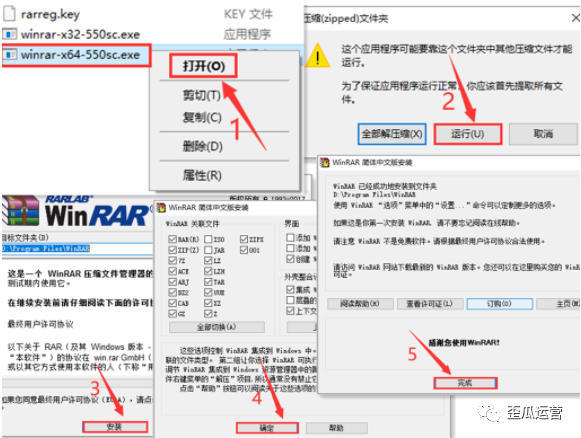Click the 查看许可证(L) button
This screenshot has height=438, width=581.
pyautogui.click(x=430, y=304)
